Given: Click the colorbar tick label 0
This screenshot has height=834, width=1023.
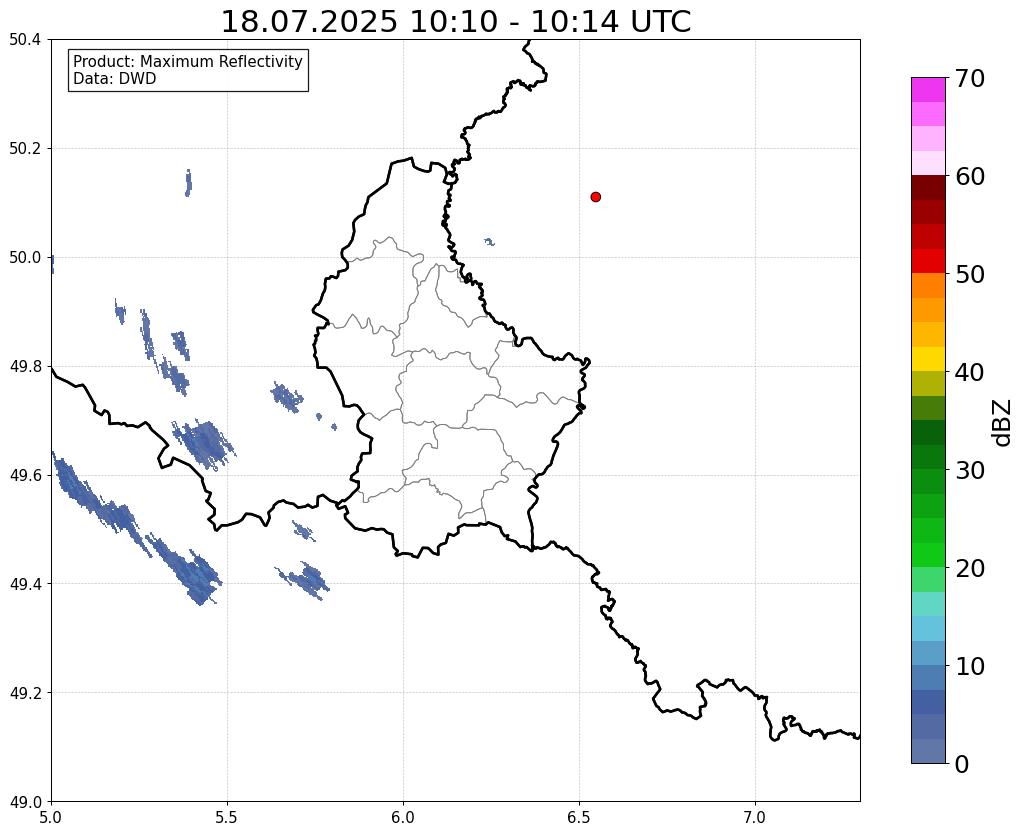Looking at the screenshot, I should point(962,764).
